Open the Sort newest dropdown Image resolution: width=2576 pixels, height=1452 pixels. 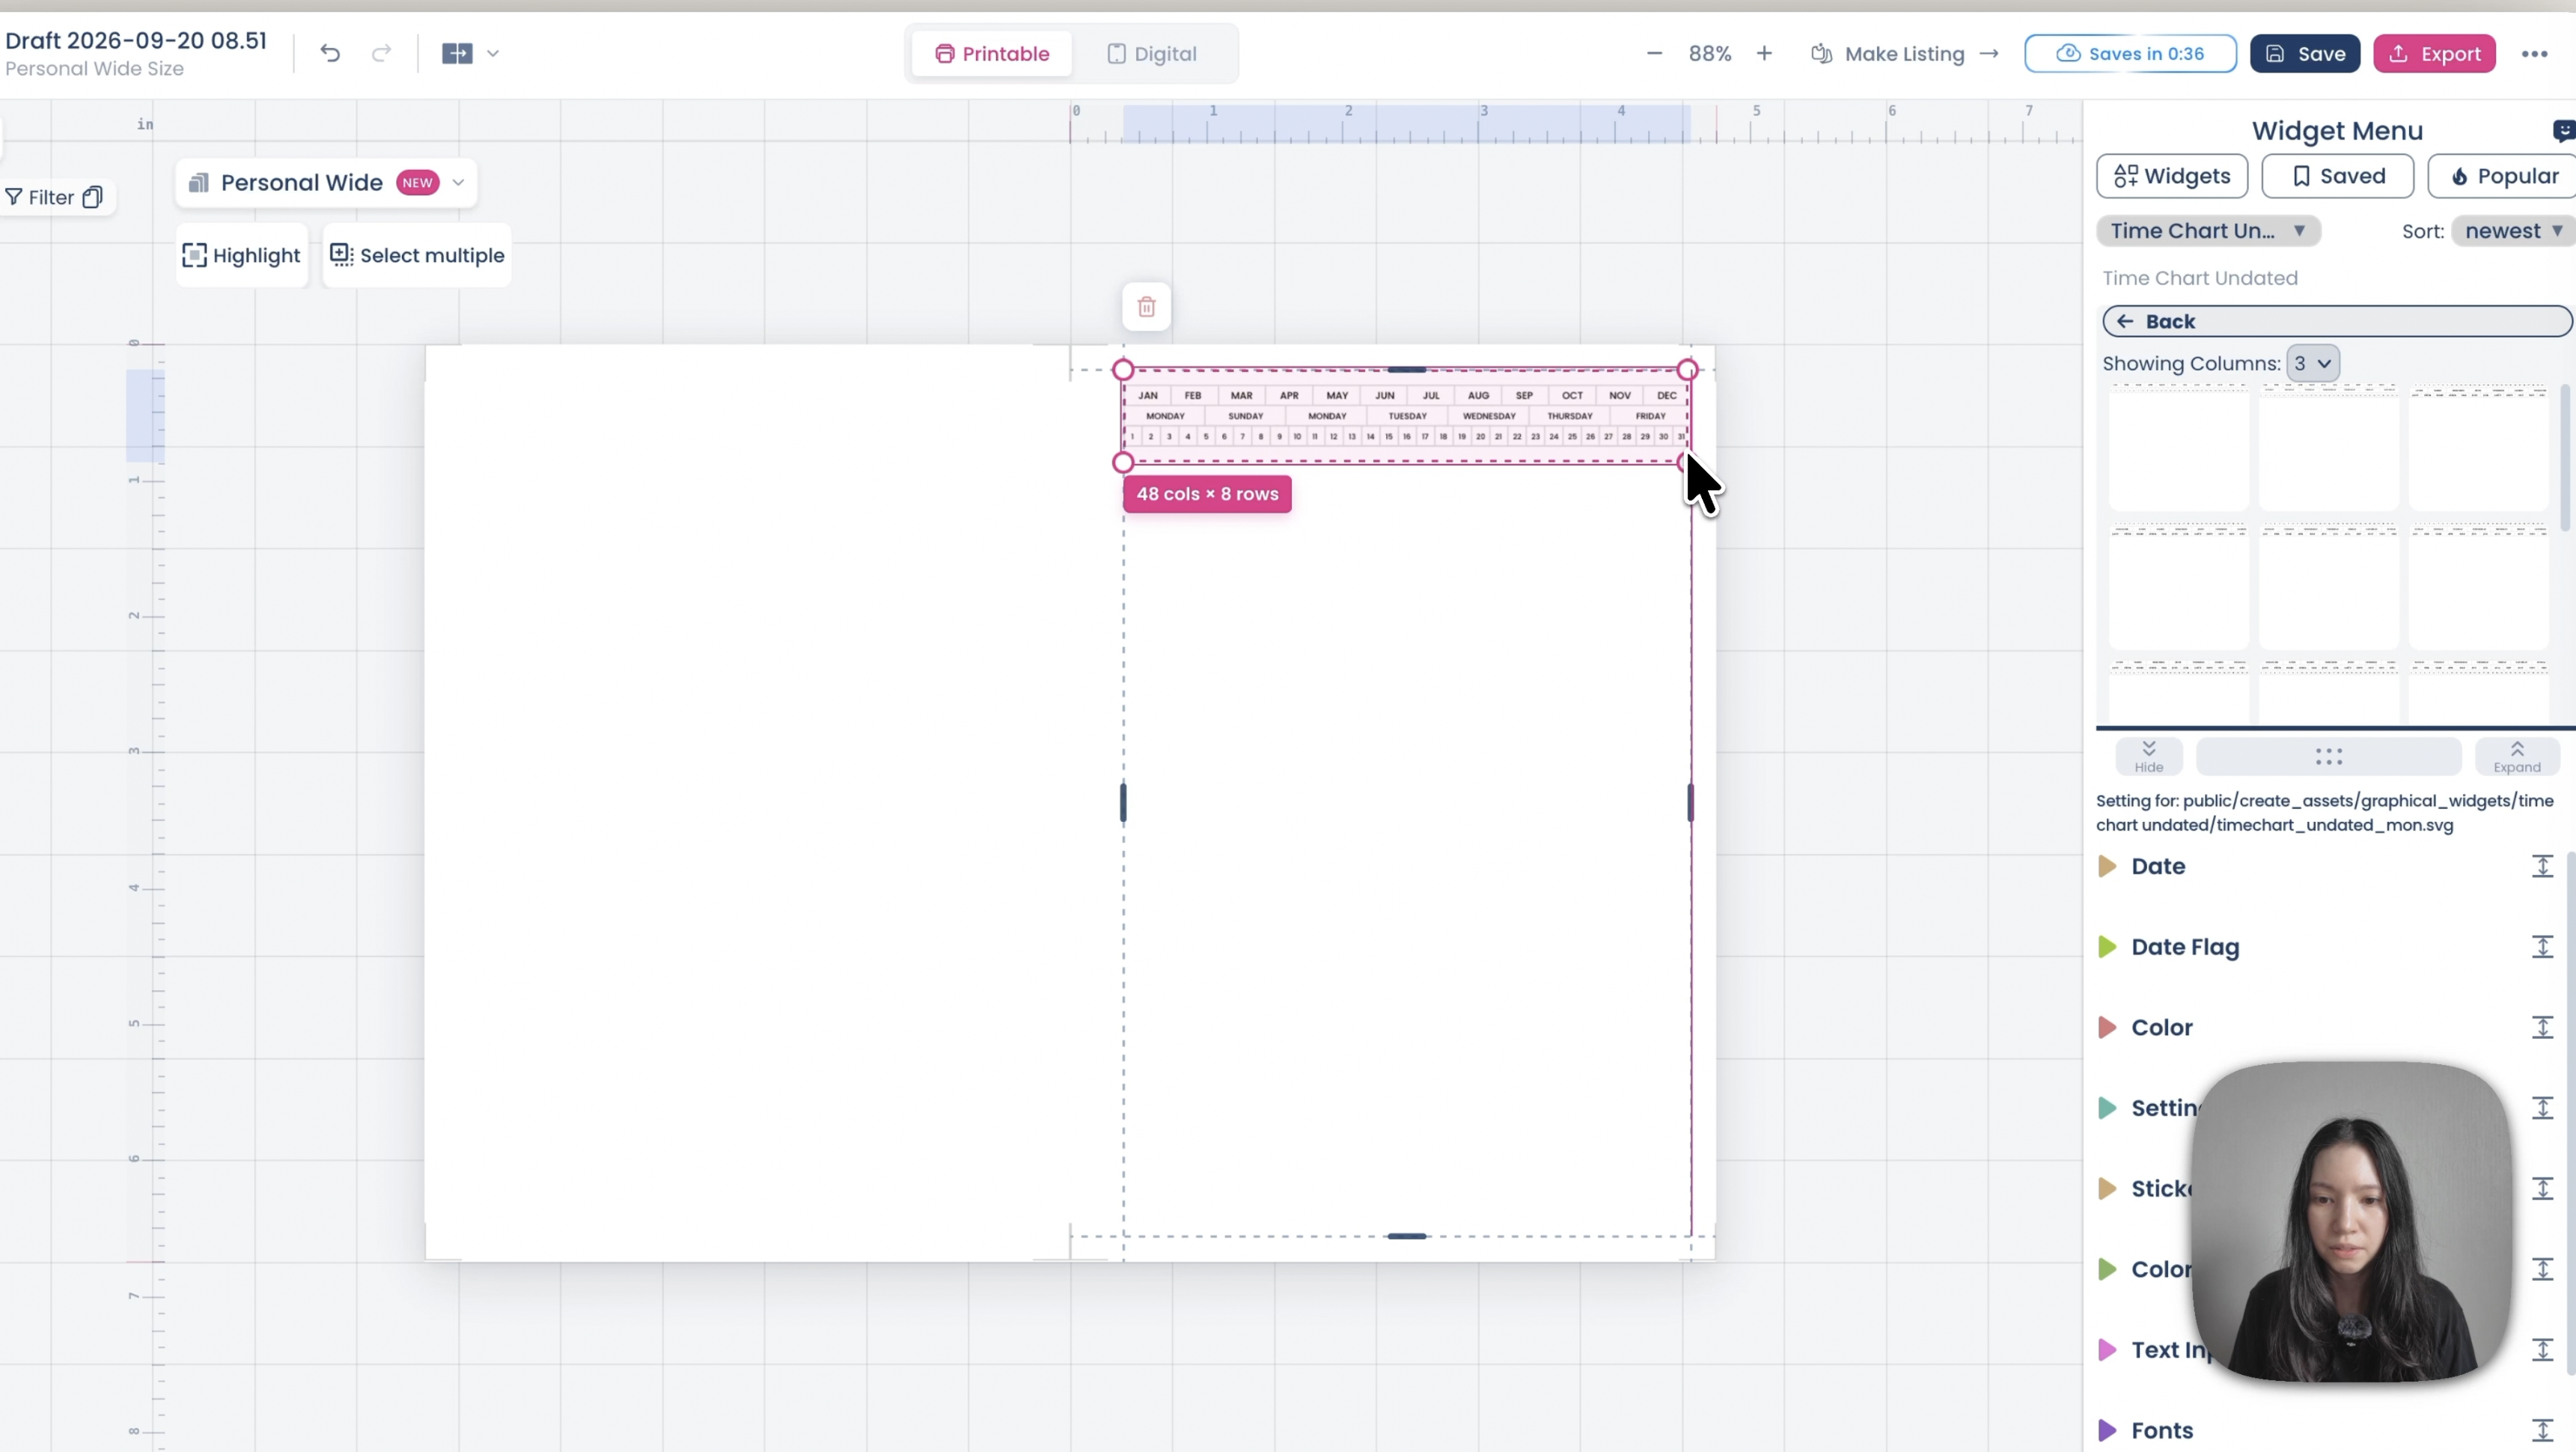click(2512, 231)
